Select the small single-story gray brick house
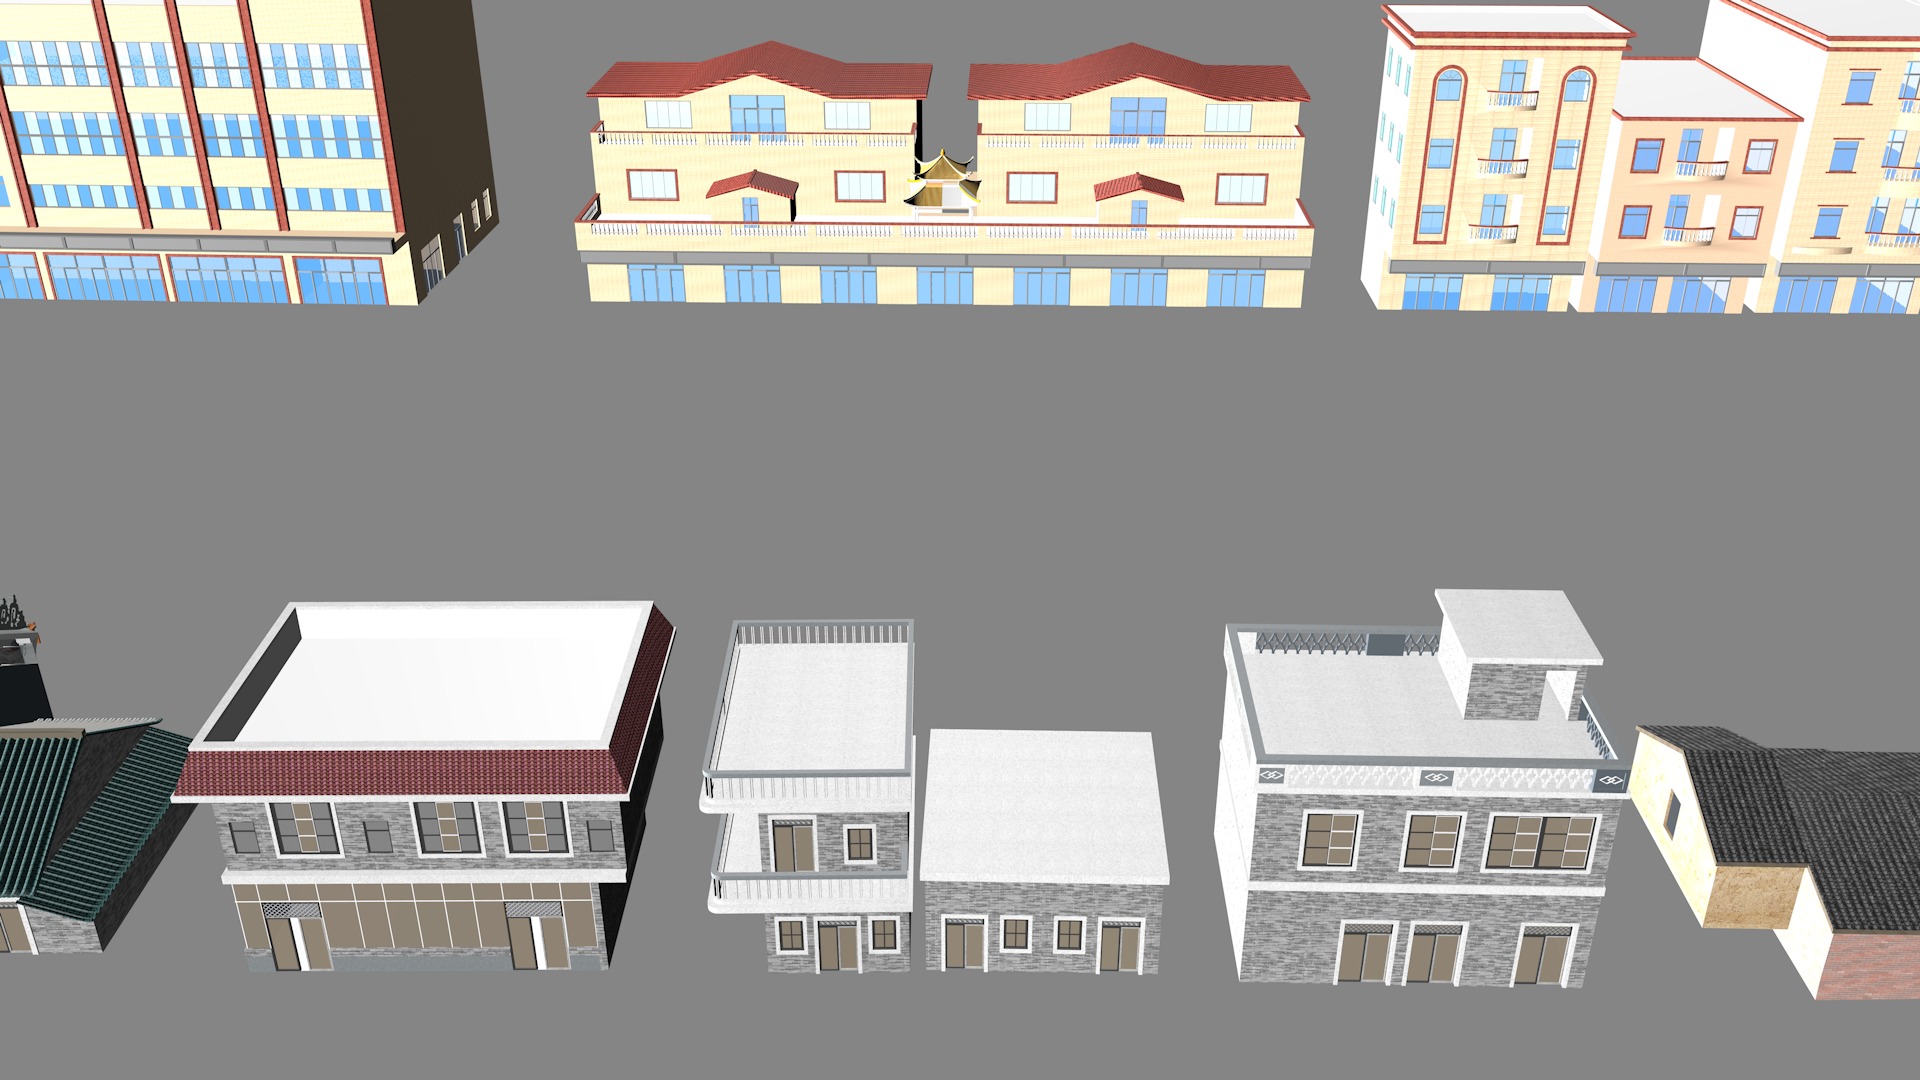 1043,850
